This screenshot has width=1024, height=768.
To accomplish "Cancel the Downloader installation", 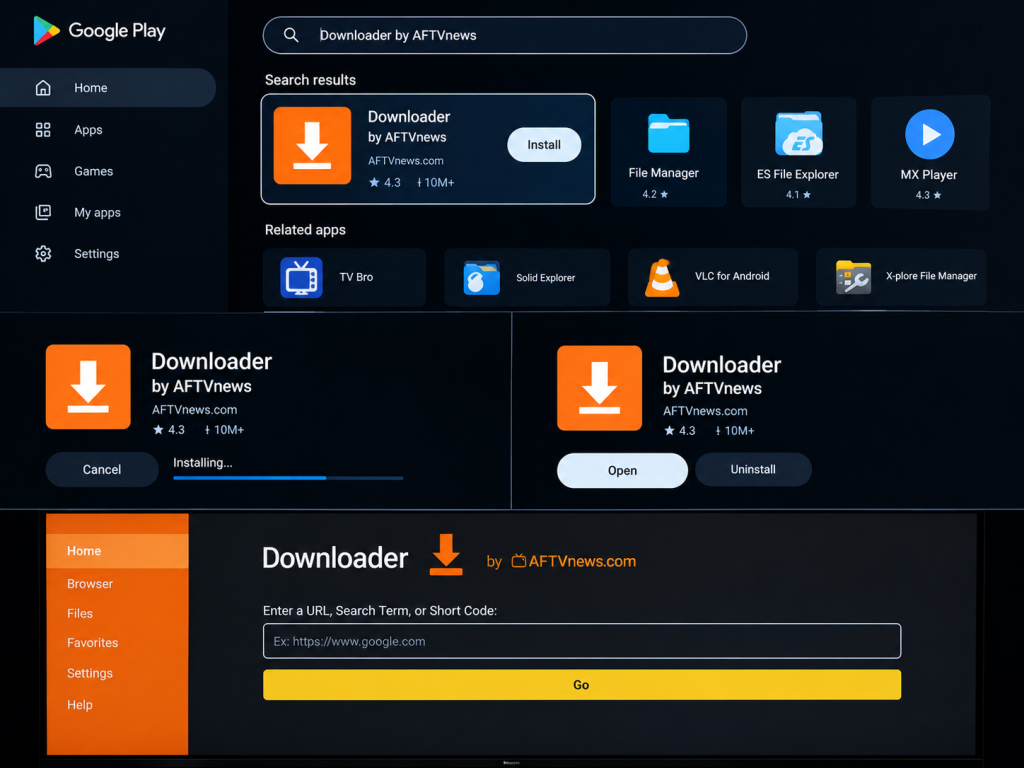I will click(x=102, y=470).
